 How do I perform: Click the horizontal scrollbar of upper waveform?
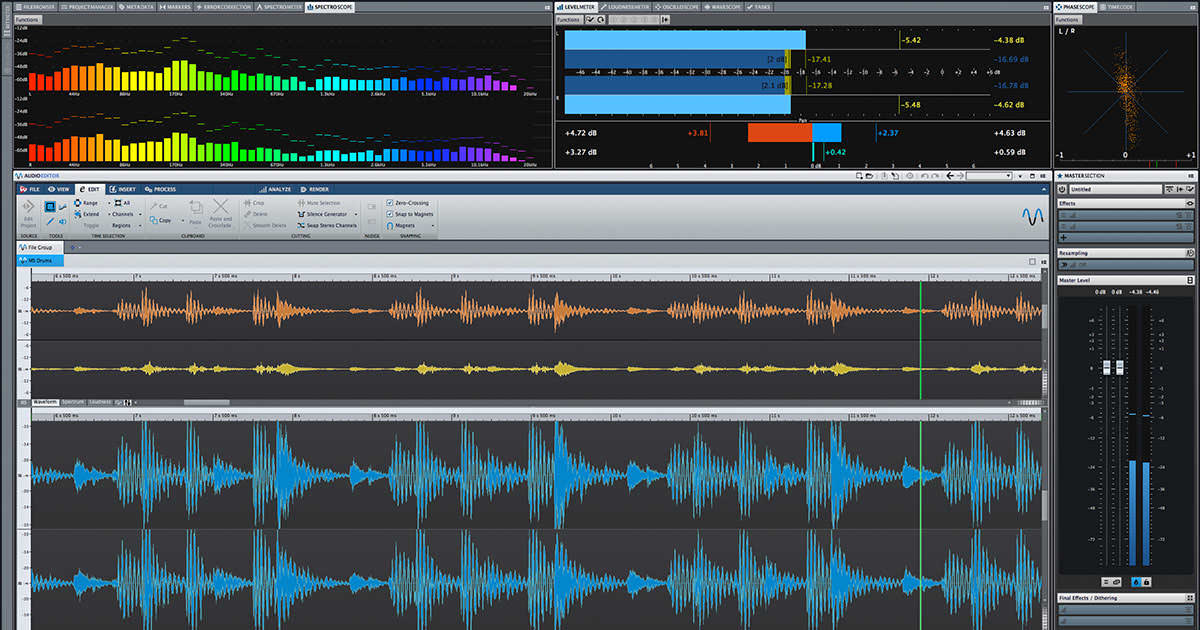point(207,402)
